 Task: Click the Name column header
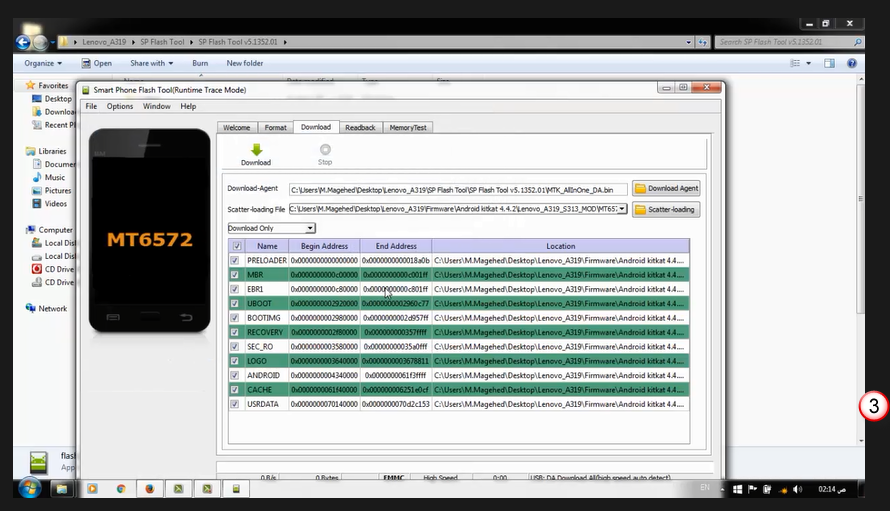click(x=267, y=246)
